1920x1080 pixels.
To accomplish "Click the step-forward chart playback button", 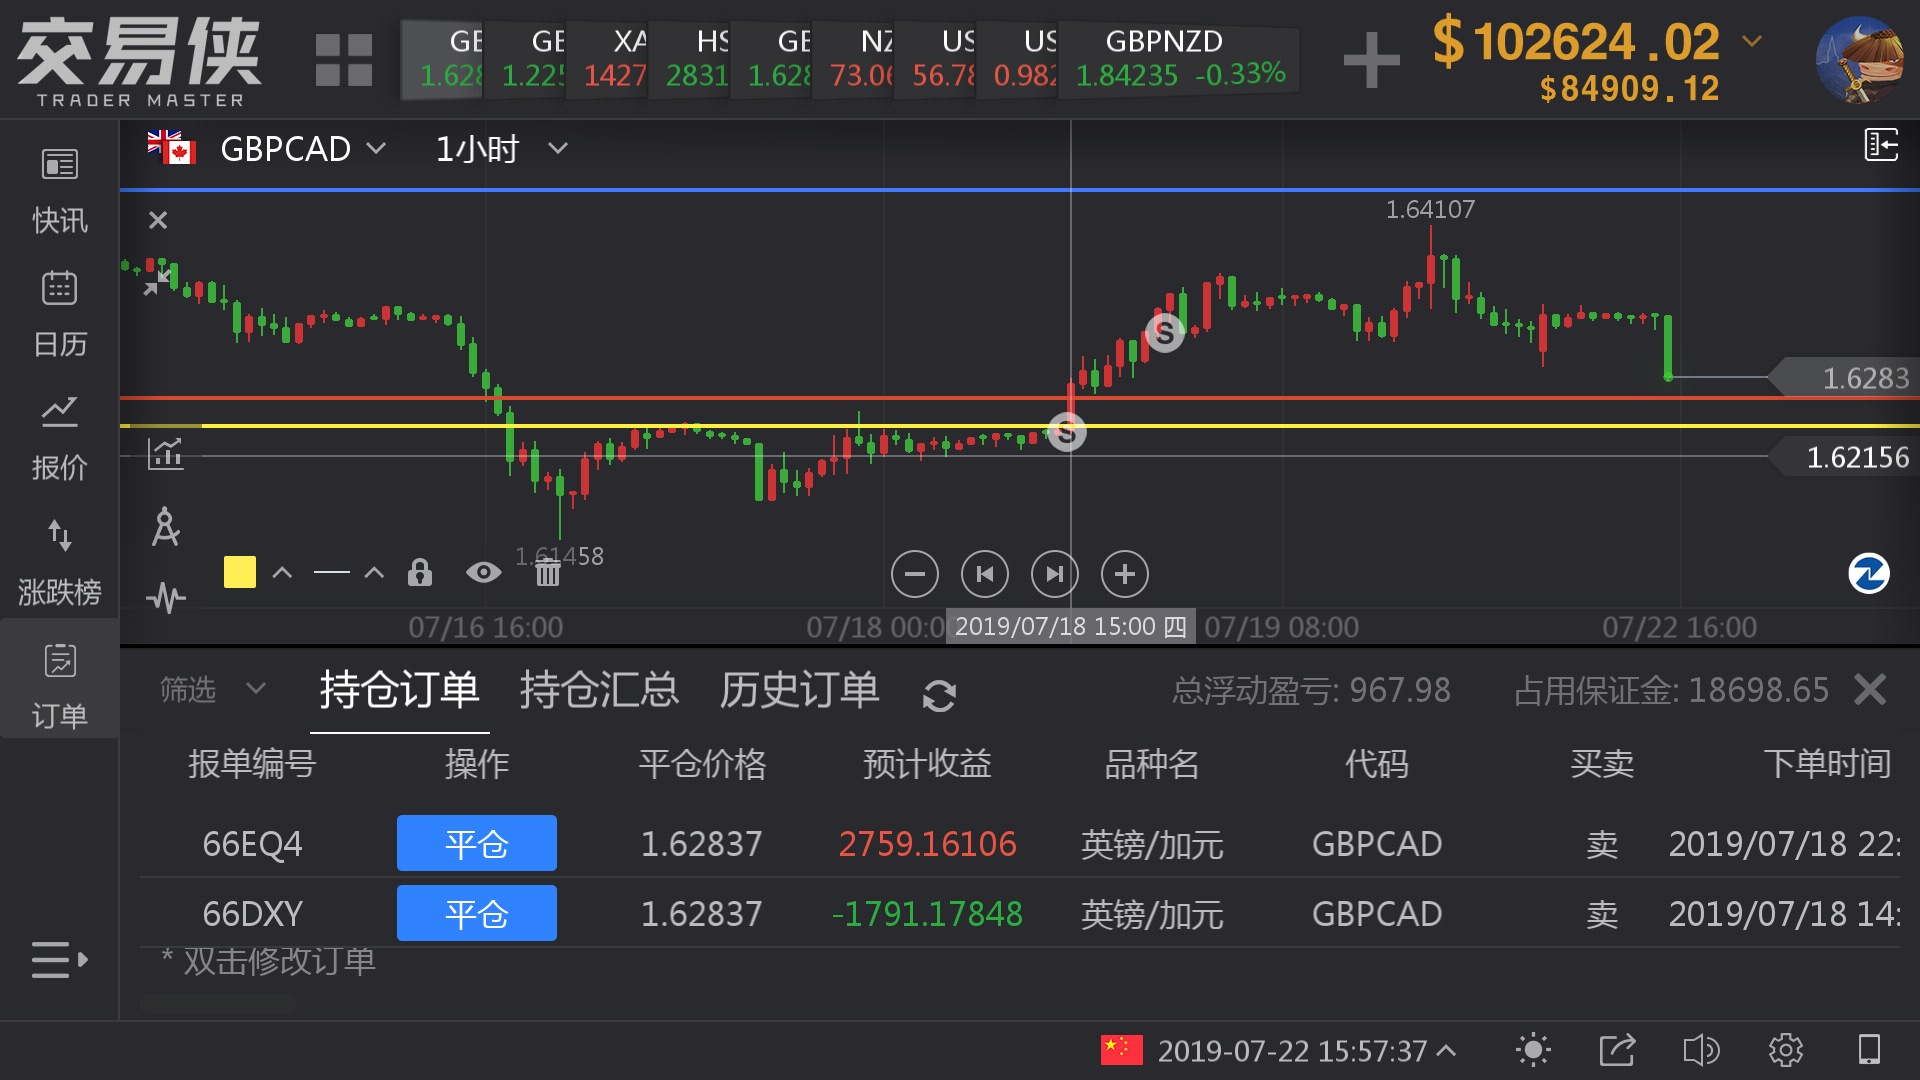I will [1054, 574].
